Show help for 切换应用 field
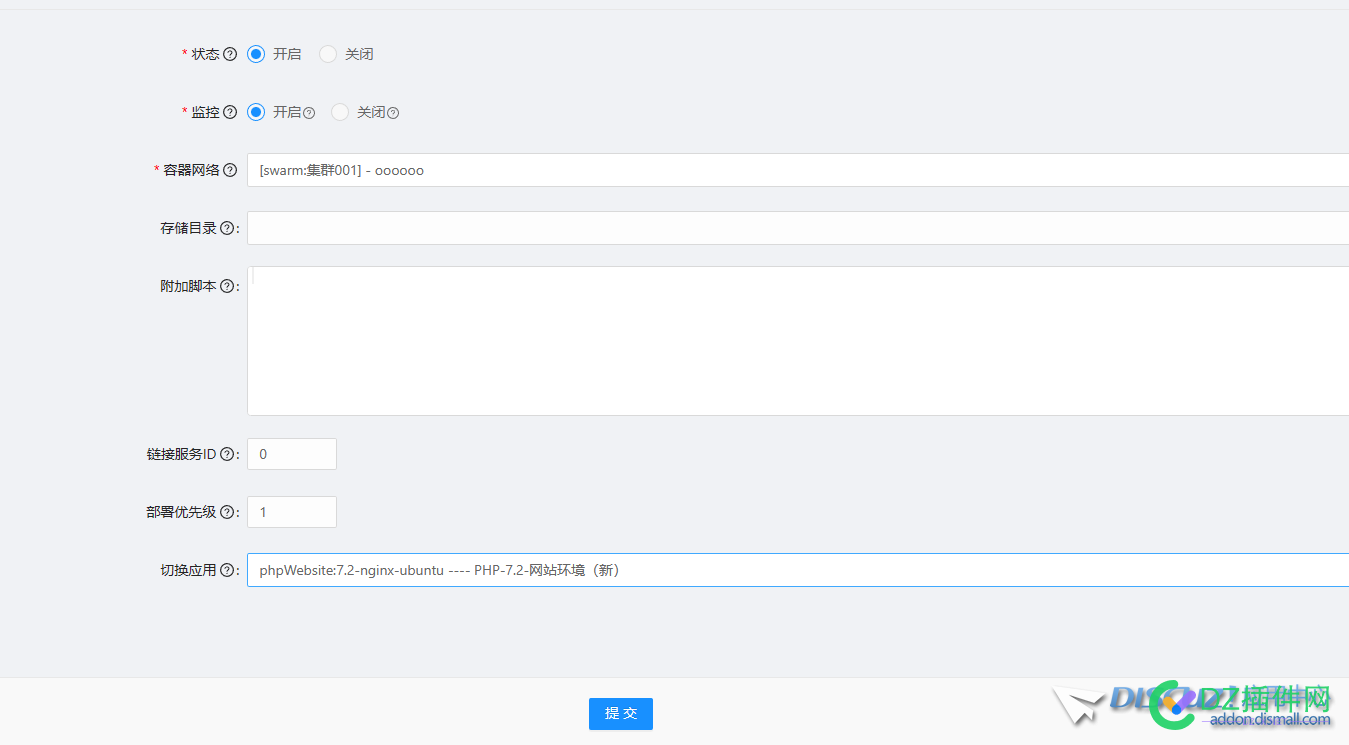 pyautogui.click(x=227, y=570)
